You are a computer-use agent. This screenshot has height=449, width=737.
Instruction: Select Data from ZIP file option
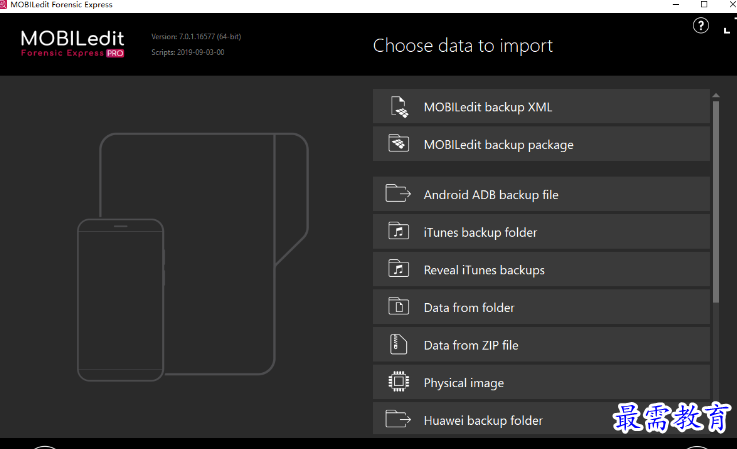click(541, 345)
